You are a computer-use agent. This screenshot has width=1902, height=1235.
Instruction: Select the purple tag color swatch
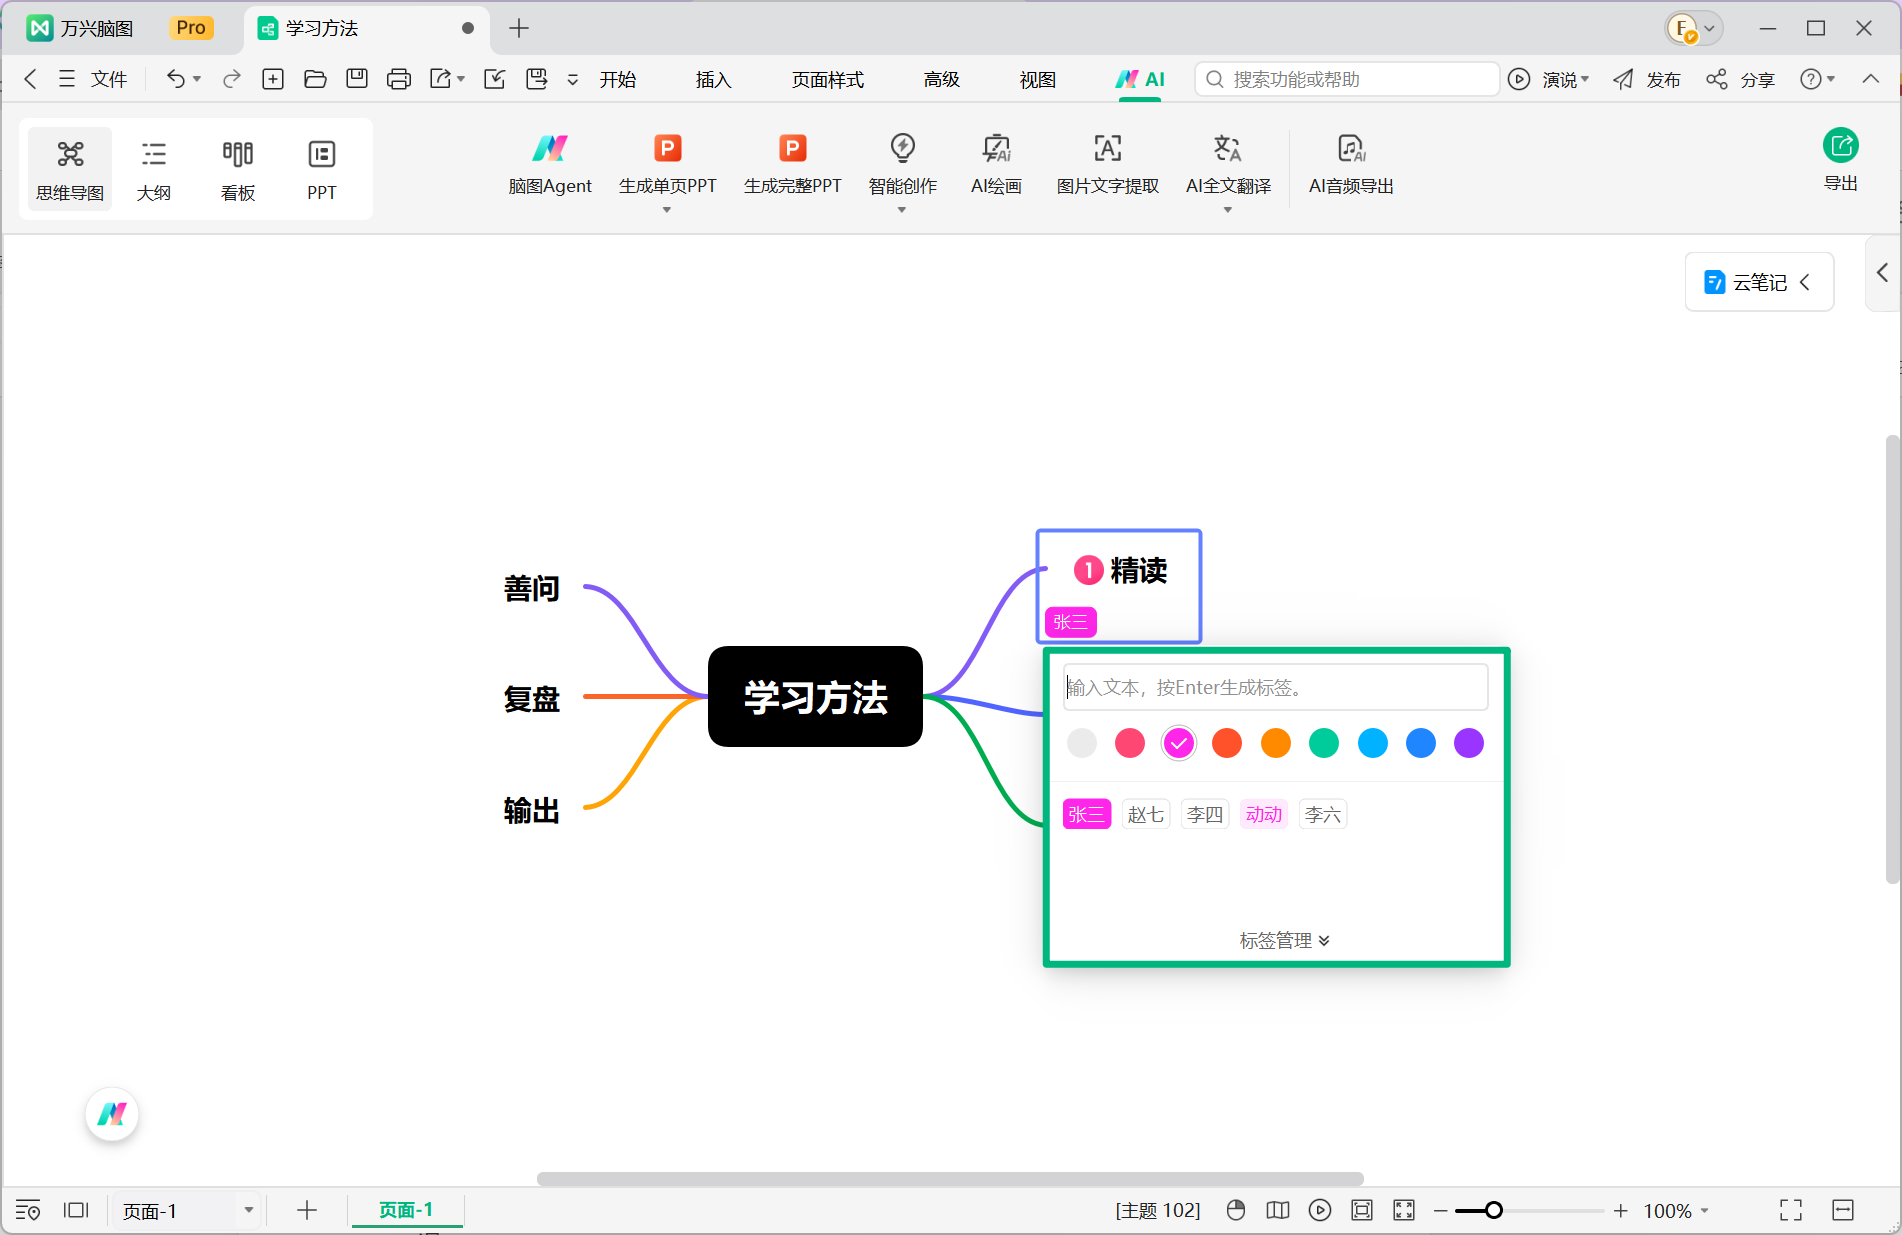coord(1469,743)
